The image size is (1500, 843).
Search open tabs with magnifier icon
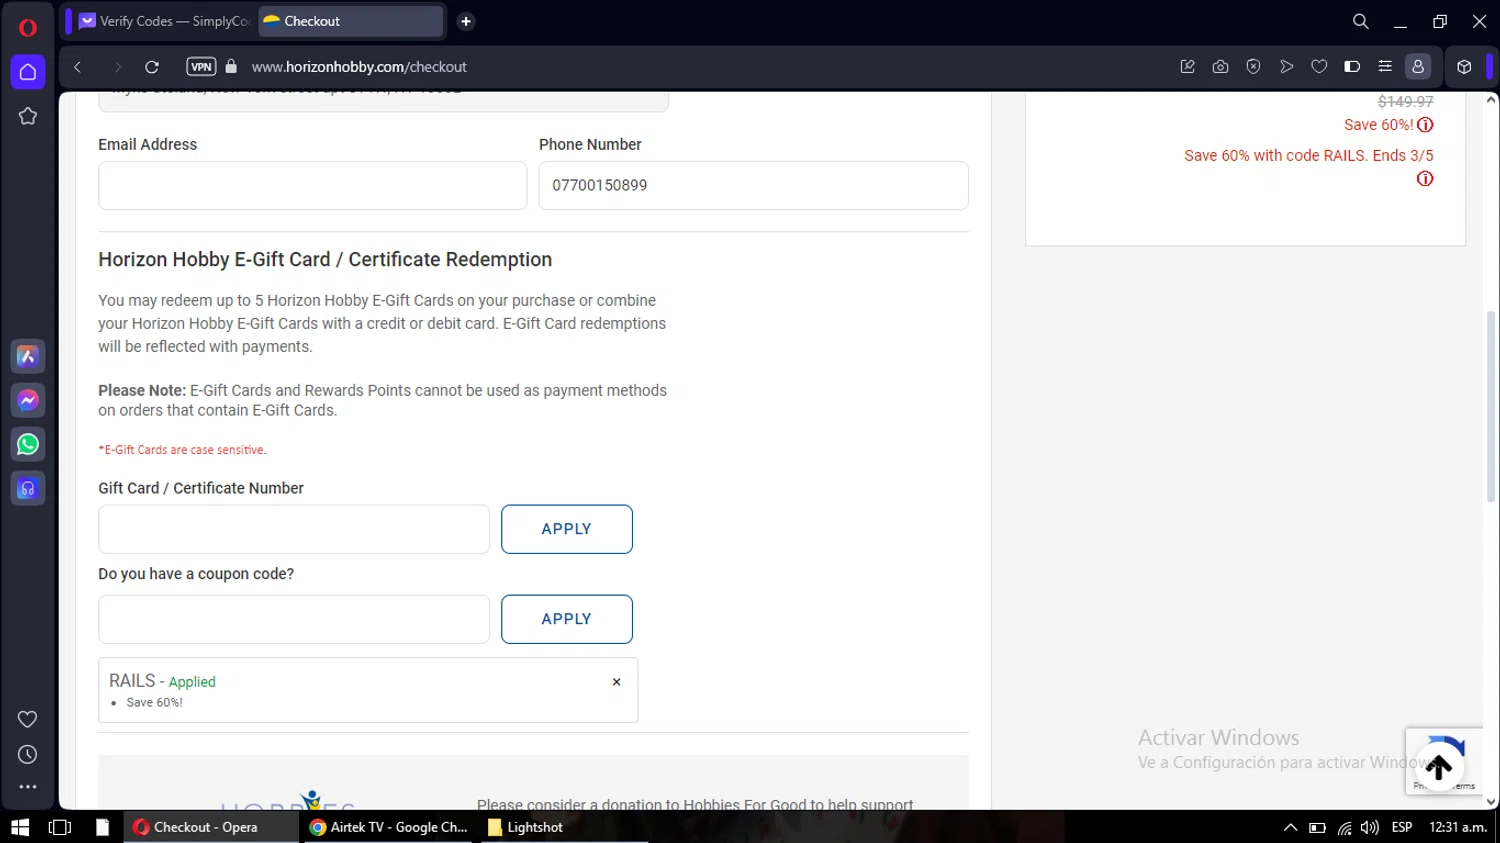[1361, 21]
